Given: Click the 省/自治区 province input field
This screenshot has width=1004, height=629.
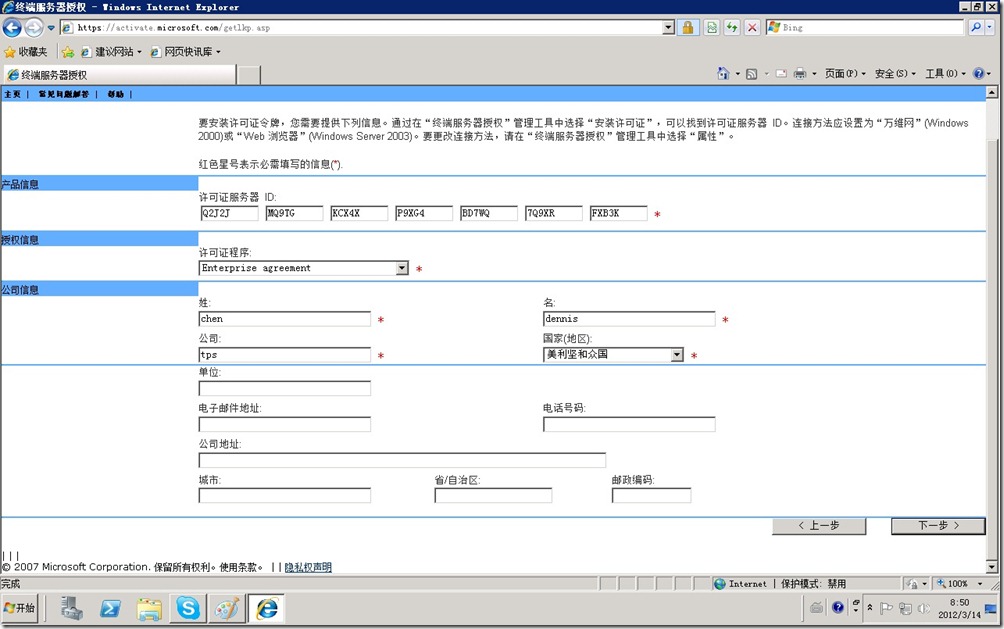Looking at the screenshot, I should pos(493,496).
